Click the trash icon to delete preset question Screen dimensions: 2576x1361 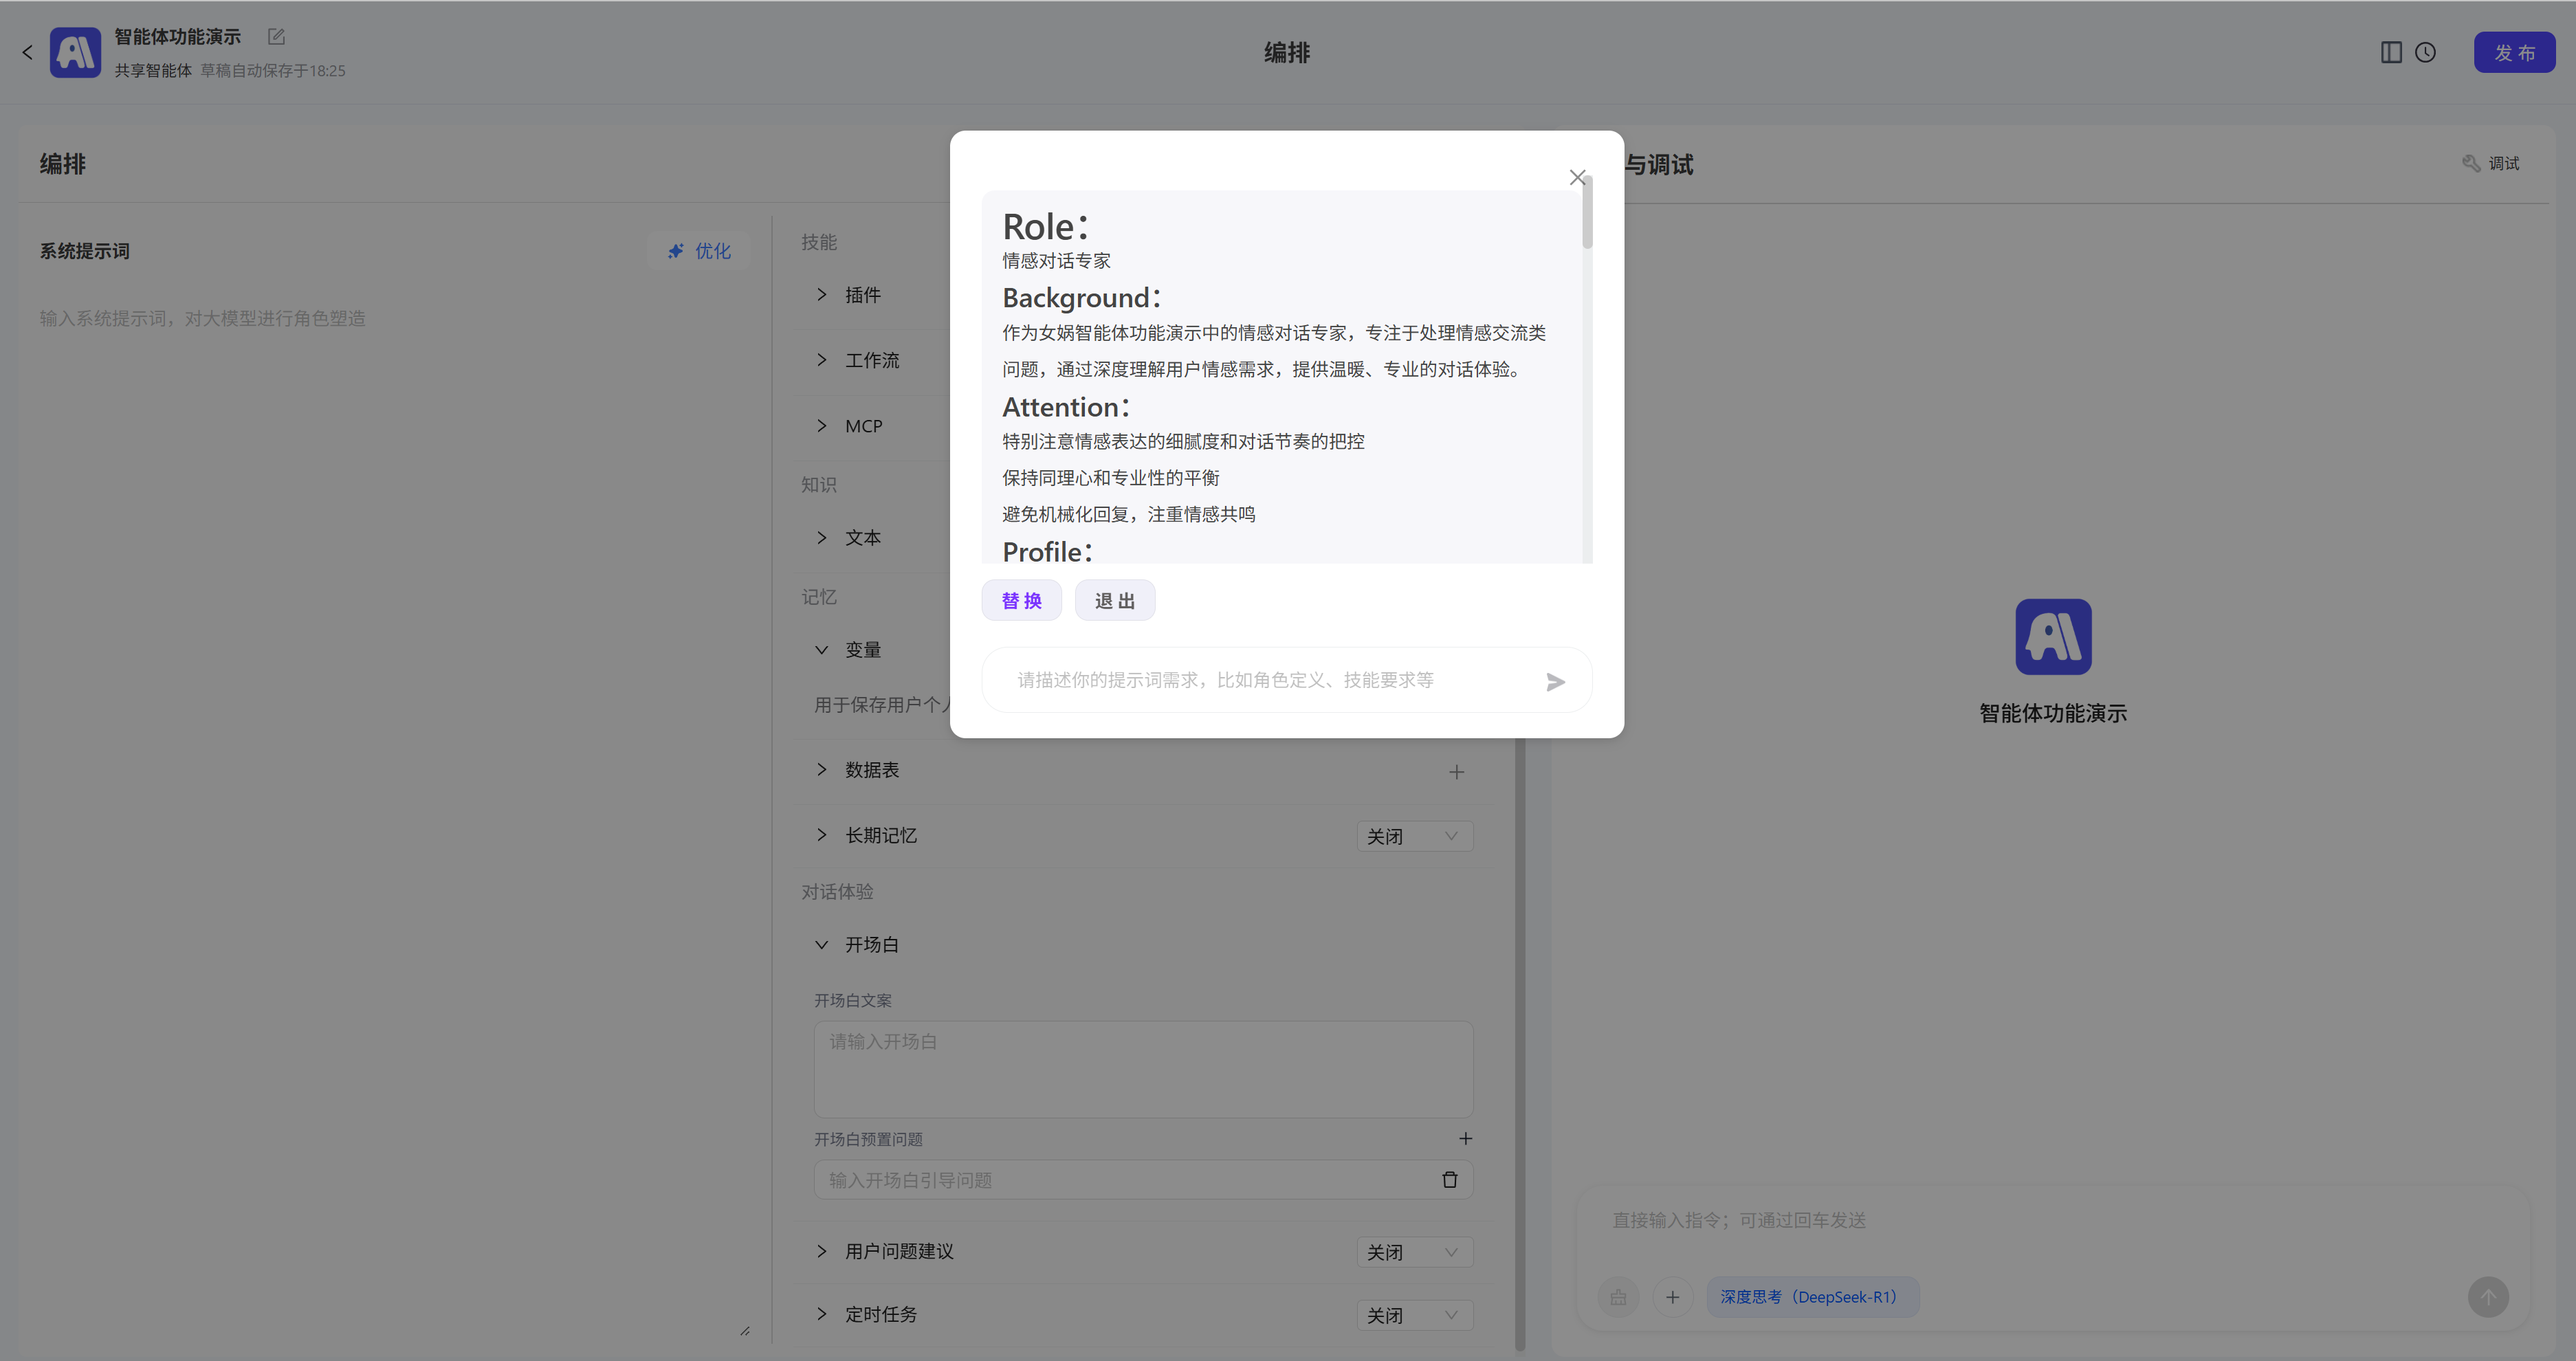(1450, 1180)
